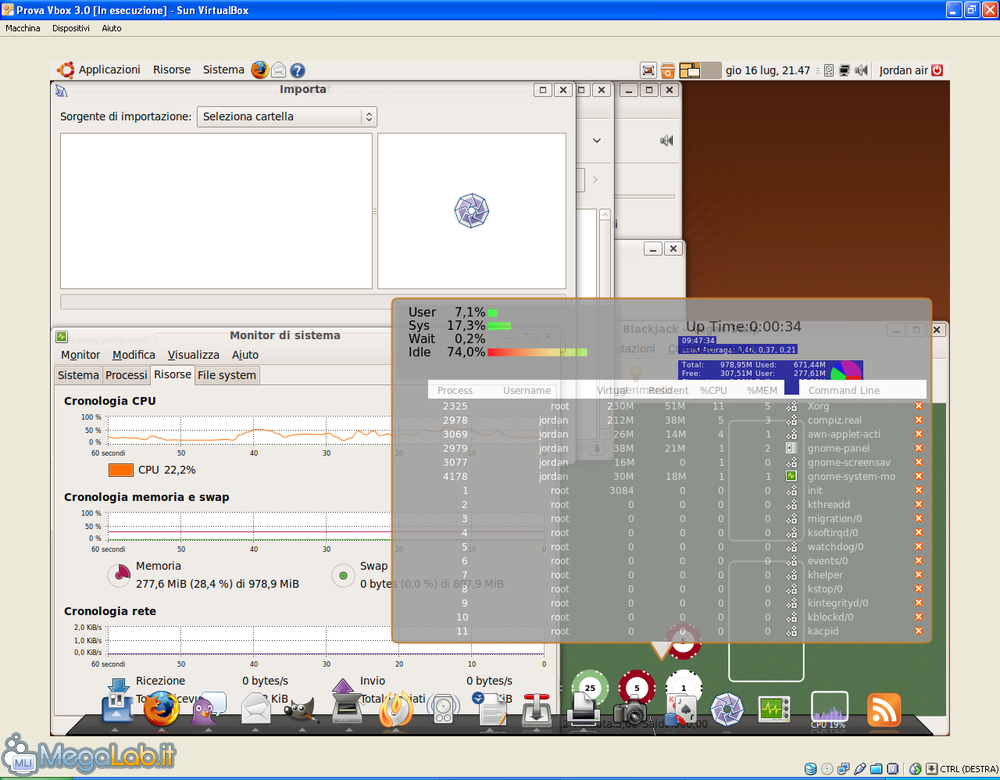This screenshot has height=780, width=1000.
Task: Click the RSS feed icon in dock
Action: 883,709
